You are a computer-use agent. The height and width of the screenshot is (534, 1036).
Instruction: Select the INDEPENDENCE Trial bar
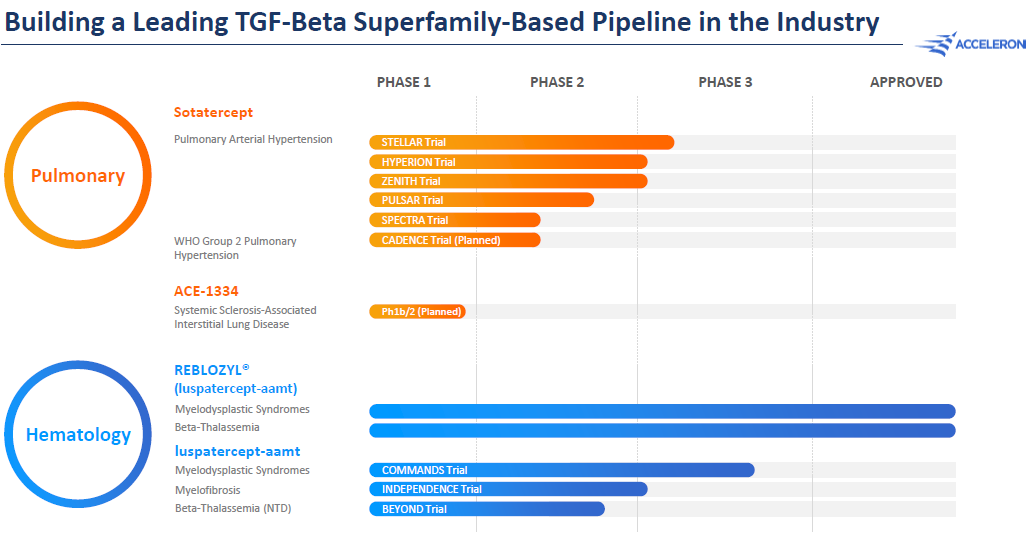[x=508, y=489]
